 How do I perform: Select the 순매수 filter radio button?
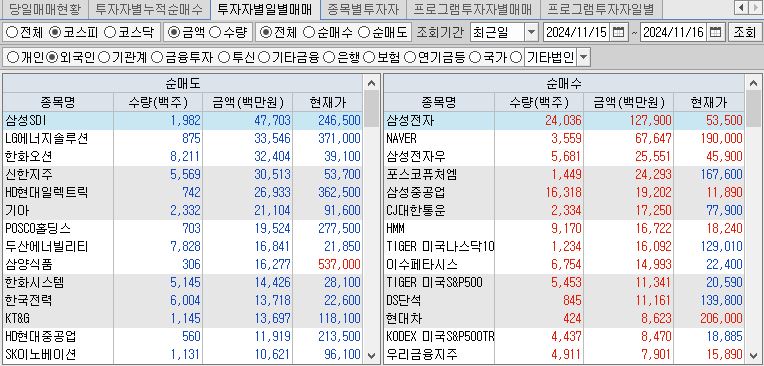309,33
